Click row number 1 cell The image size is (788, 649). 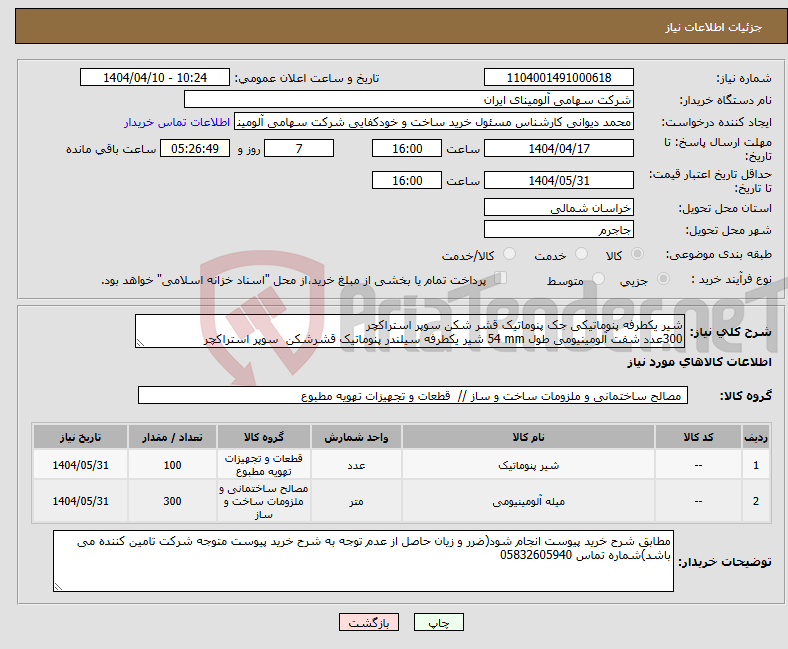coord(756,465)
